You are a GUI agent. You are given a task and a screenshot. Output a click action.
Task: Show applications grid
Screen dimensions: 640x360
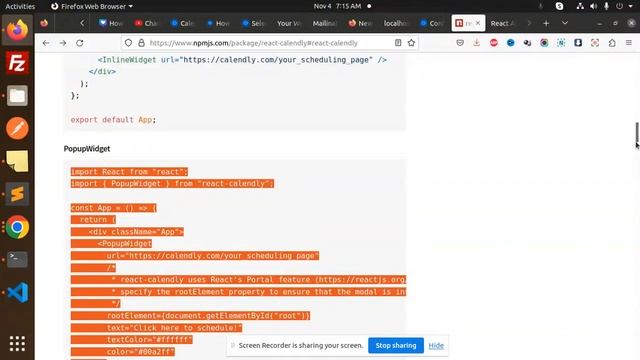[x=17, y=344]
